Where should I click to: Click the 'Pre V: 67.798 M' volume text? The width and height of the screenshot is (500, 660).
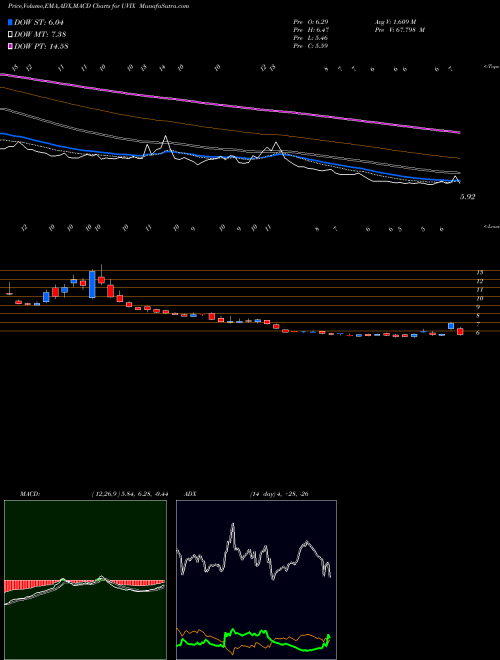click(x=399, y=30)
